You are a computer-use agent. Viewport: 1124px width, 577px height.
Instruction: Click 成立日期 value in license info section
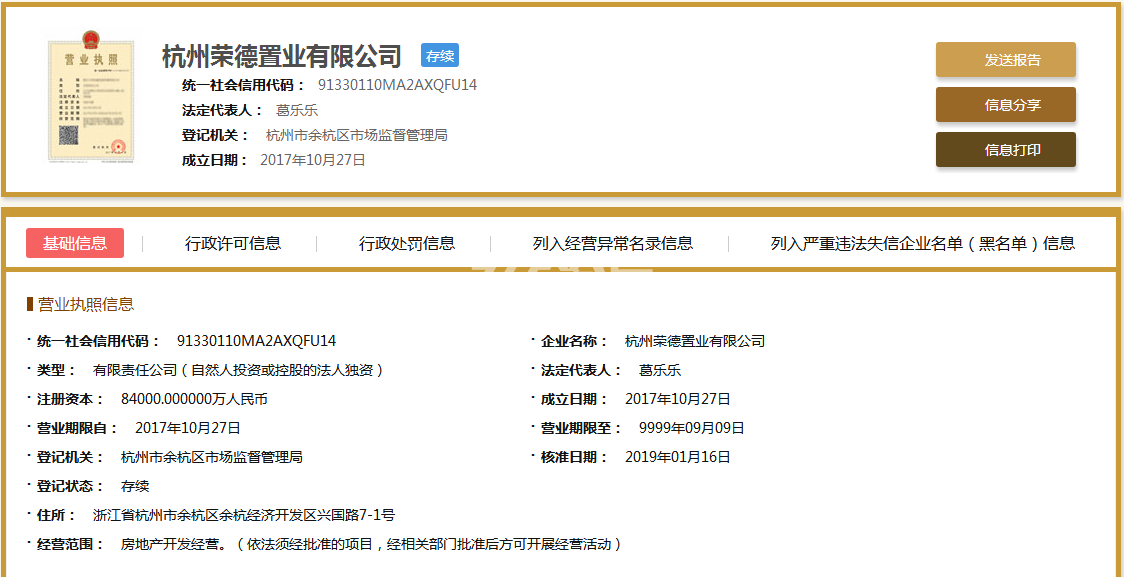pyautogui.click(x=677, y=399)
